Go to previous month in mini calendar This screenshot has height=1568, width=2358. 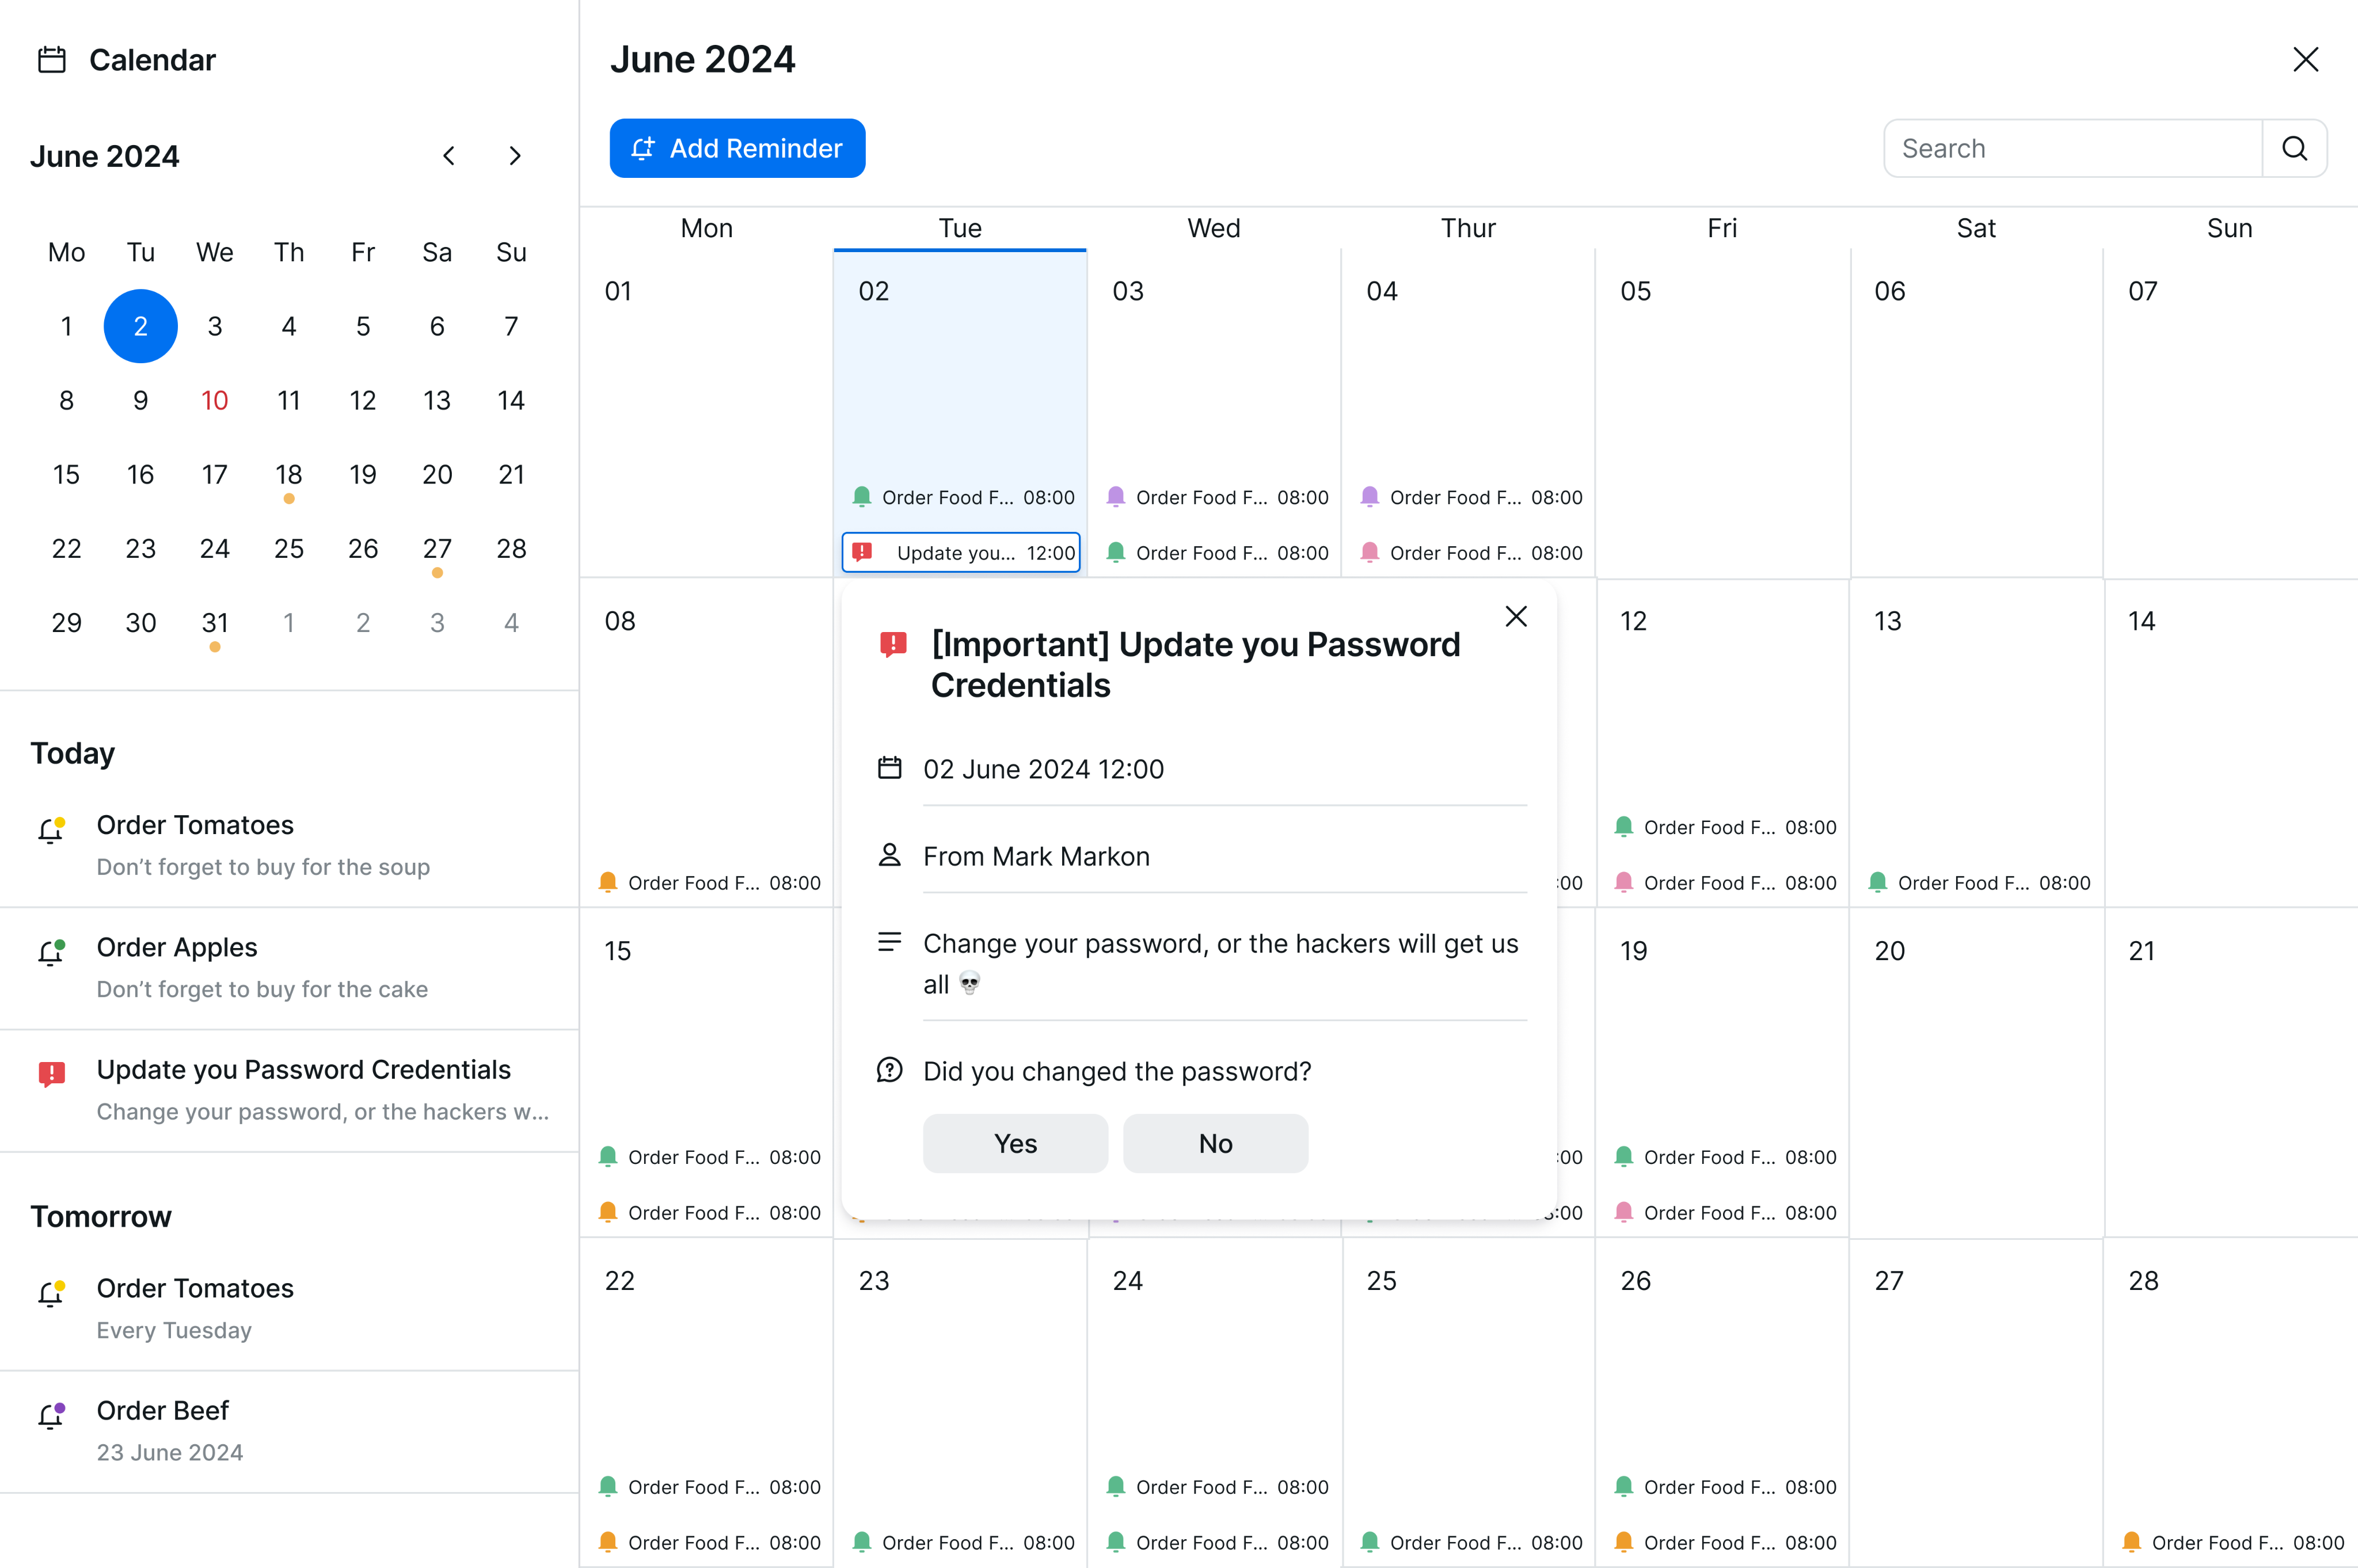[x=449, y=156]
